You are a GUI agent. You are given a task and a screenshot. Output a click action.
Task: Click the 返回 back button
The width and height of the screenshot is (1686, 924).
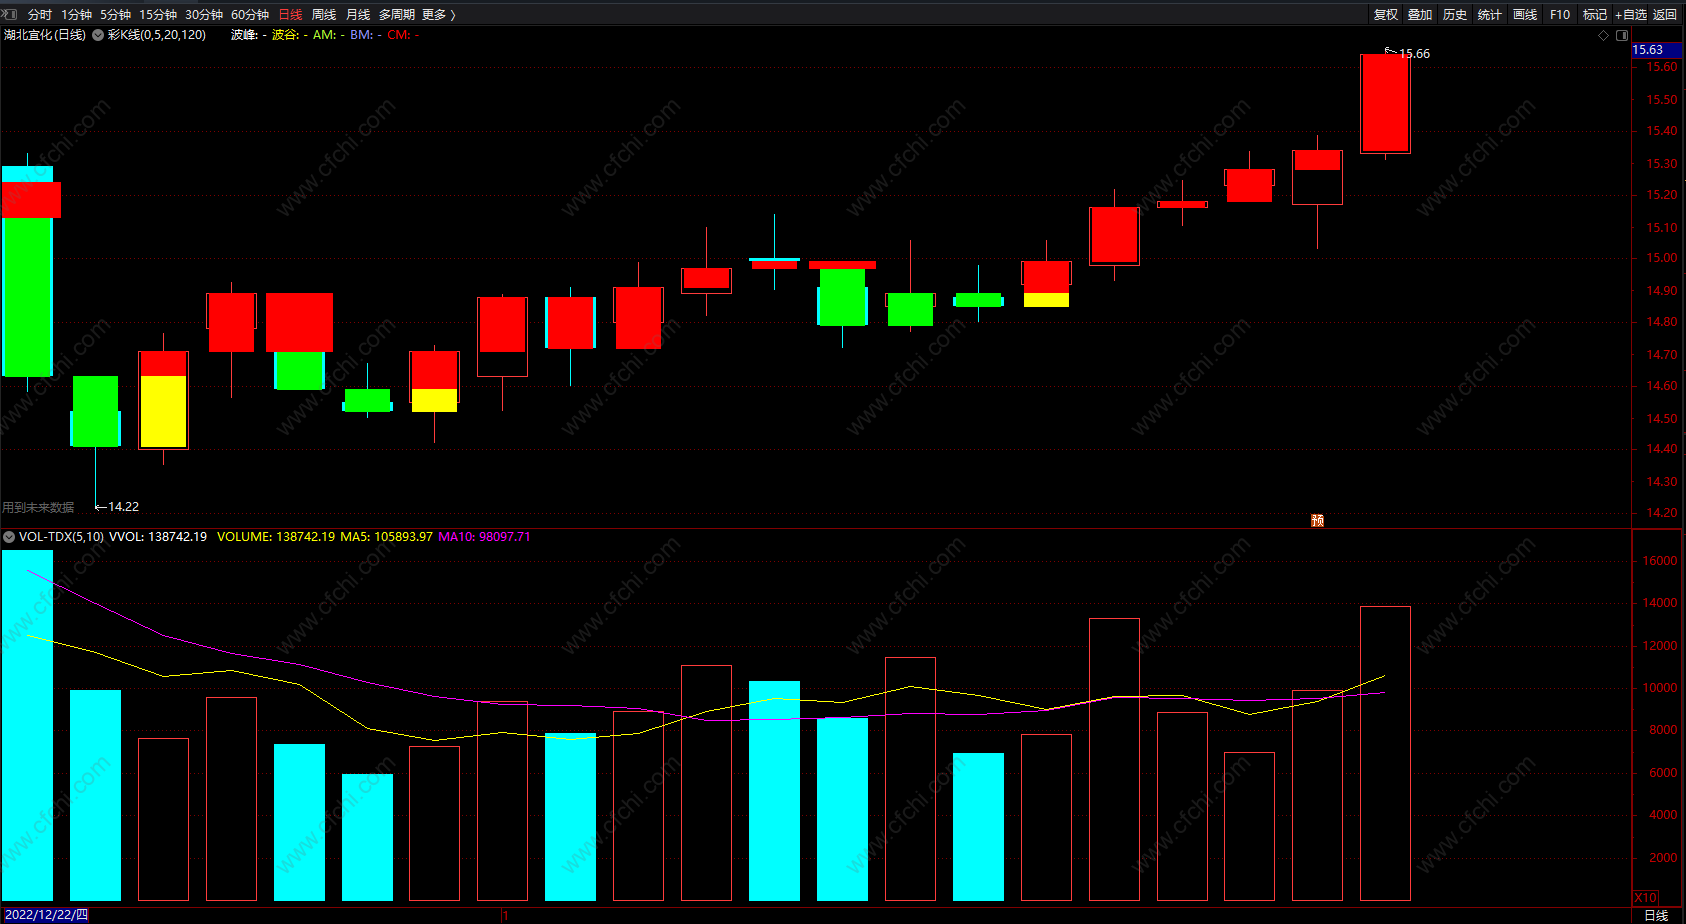(1665, 14)
